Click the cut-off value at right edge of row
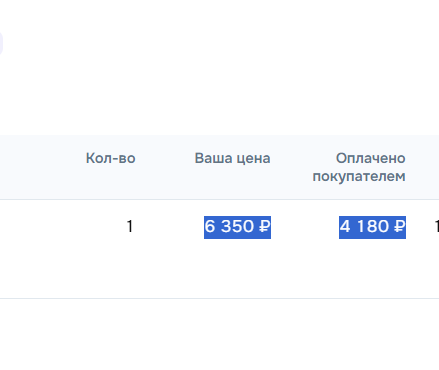The width and height of the screenshot is (439, 370). 437,227
